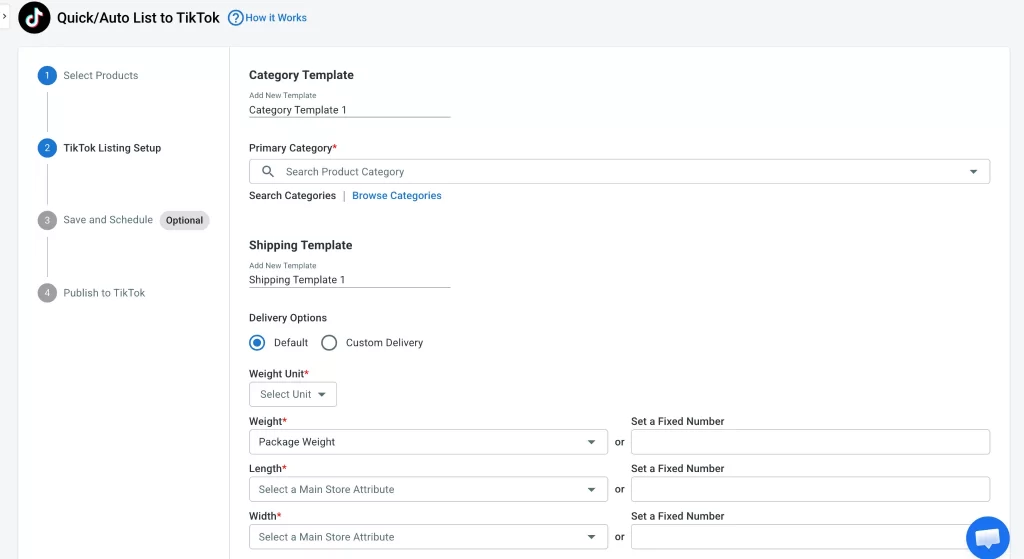Click the Category Template heading
The image size is (1024, 559).
301,75
